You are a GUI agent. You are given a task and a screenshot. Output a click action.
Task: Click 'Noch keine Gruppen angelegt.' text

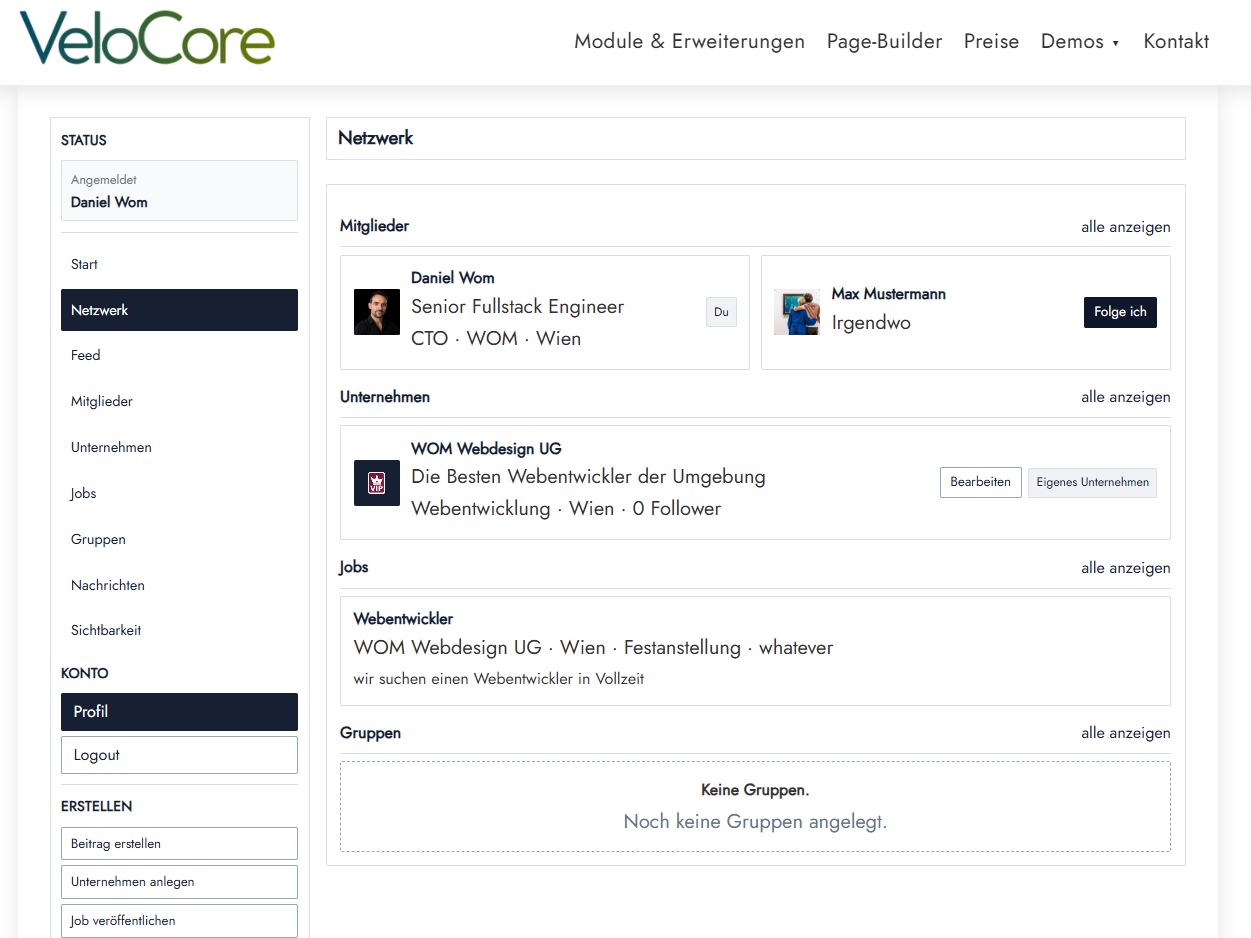755,822
